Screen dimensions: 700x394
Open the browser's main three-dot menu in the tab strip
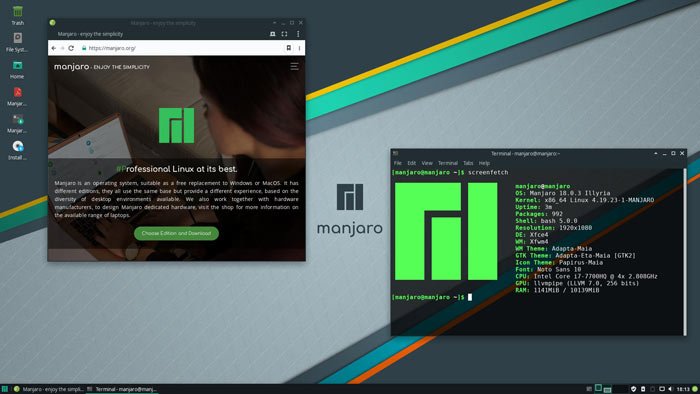tap(298, 34)
